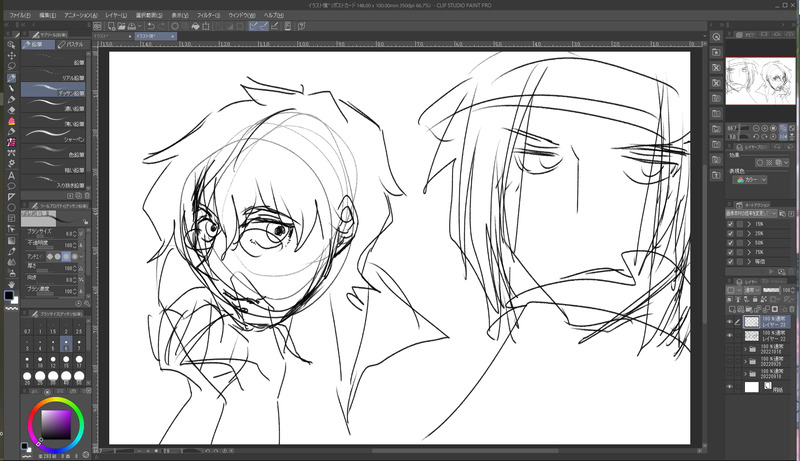This screenshot has width=800, height=461.
Task: Open the アニメーション menu
Action: click(81, 15)
